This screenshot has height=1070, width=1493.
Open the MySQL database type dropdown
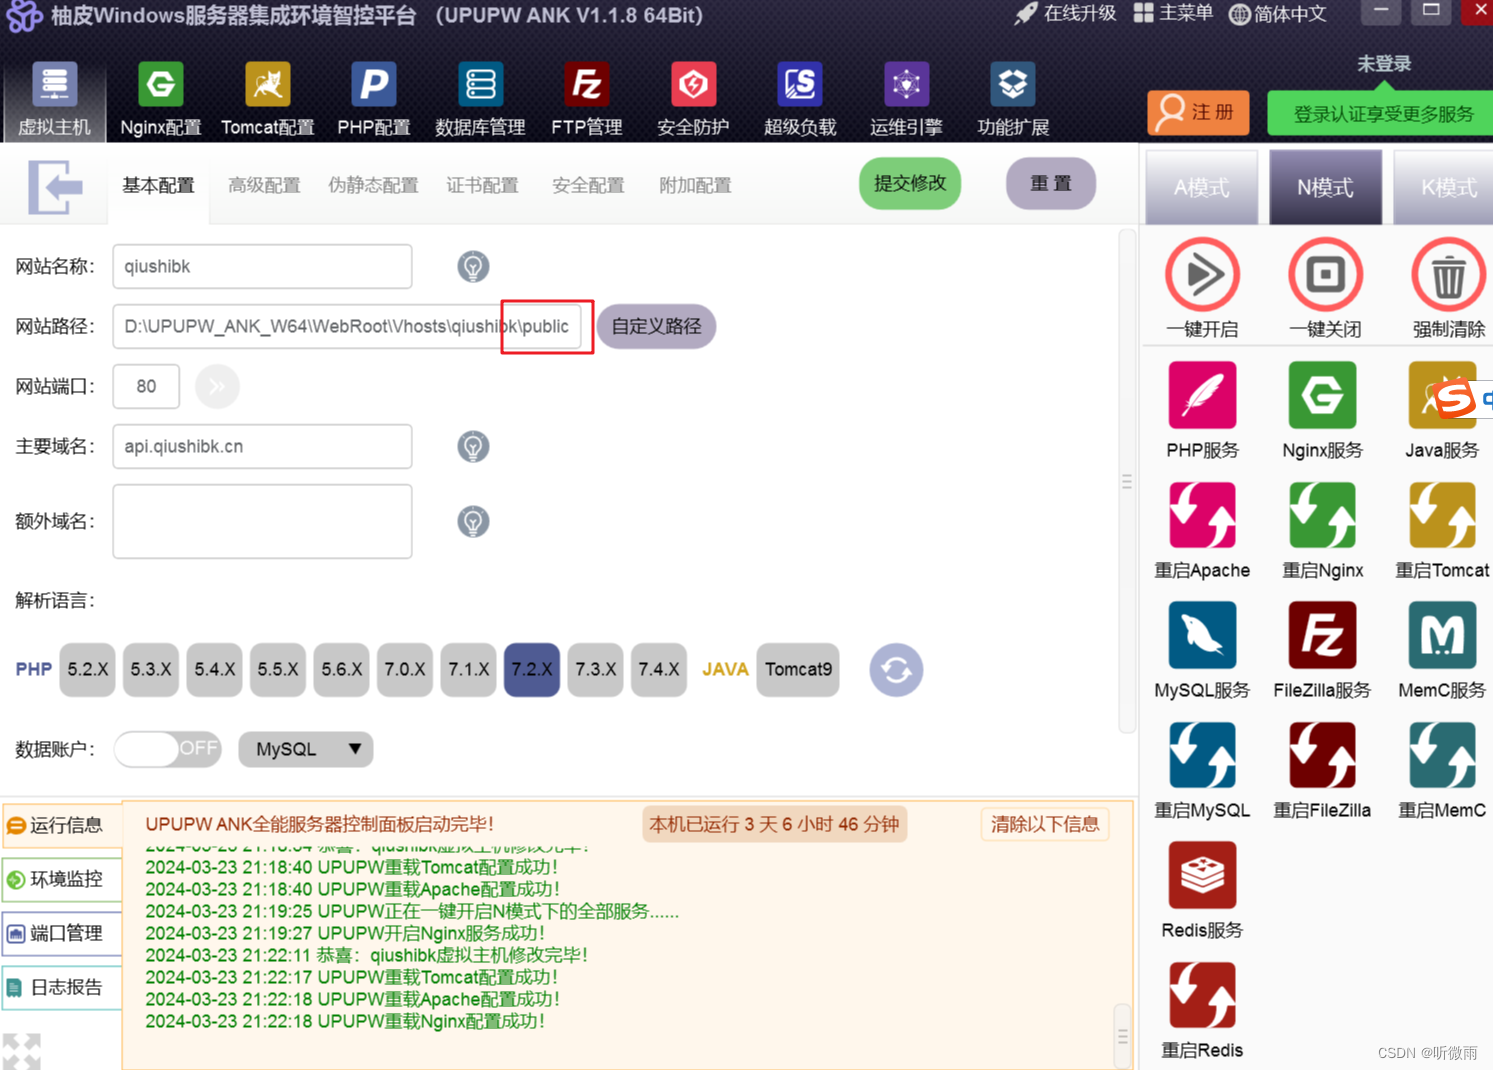click(x=306, y=749)
